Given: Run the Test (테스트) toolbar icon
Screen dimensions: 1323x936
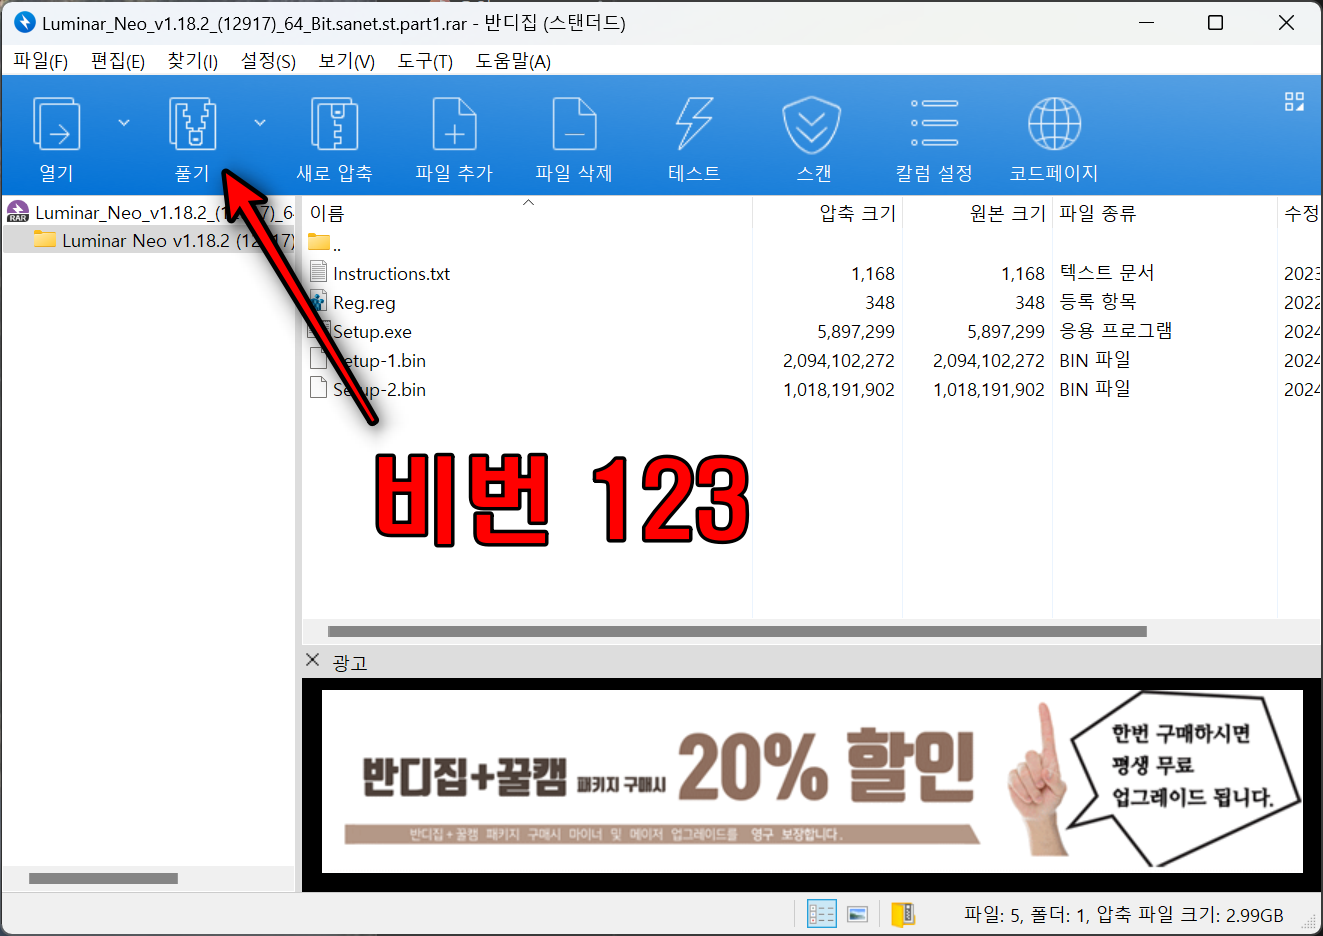Looking at the screenshot, I should pyautogui.click(x=694, y=125).
